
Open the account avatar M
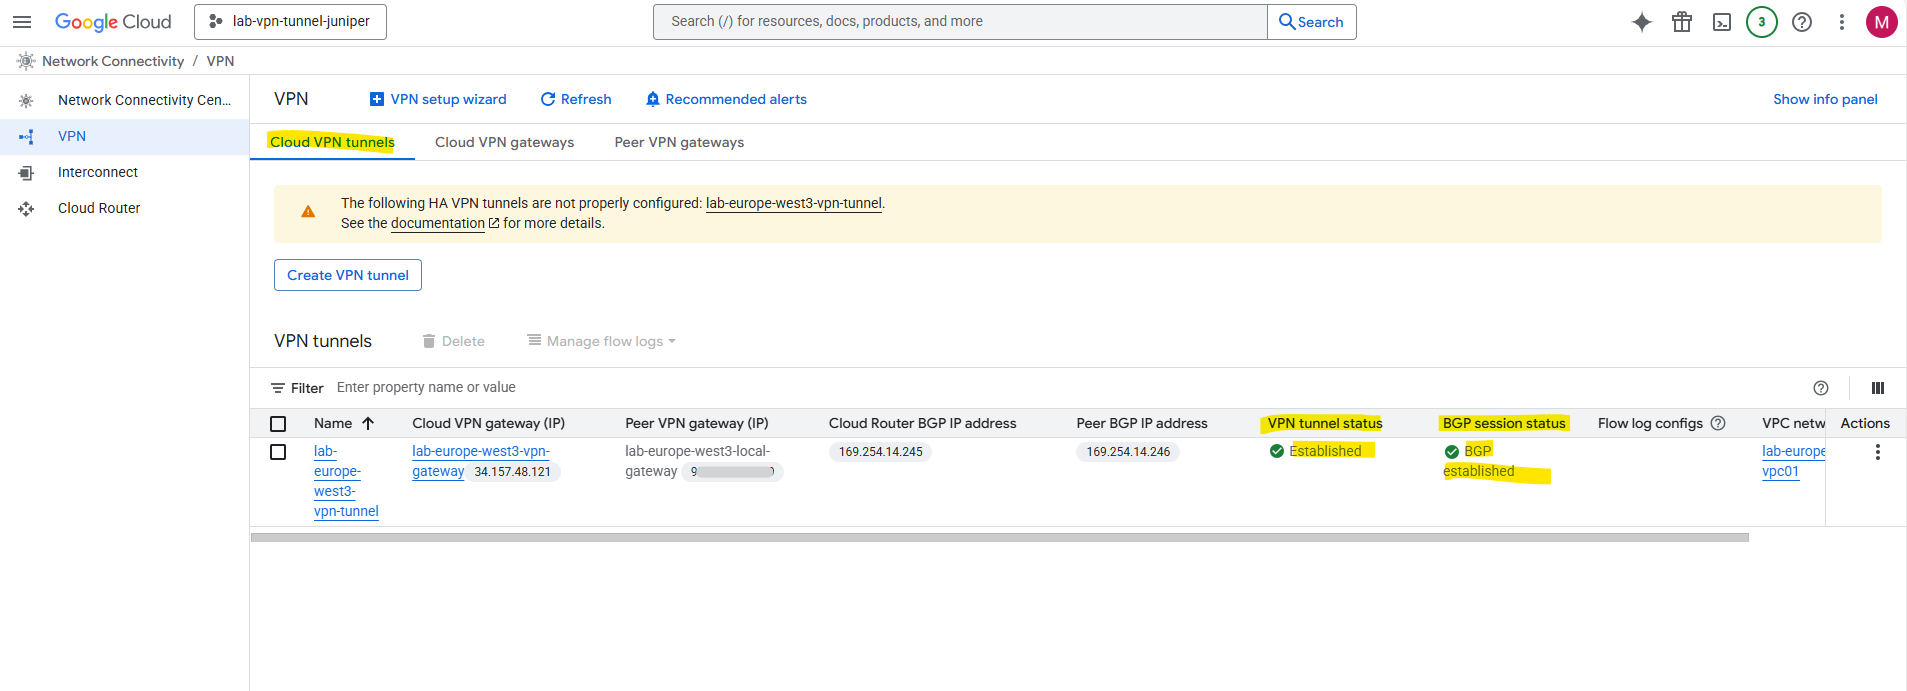(1882, 22)
